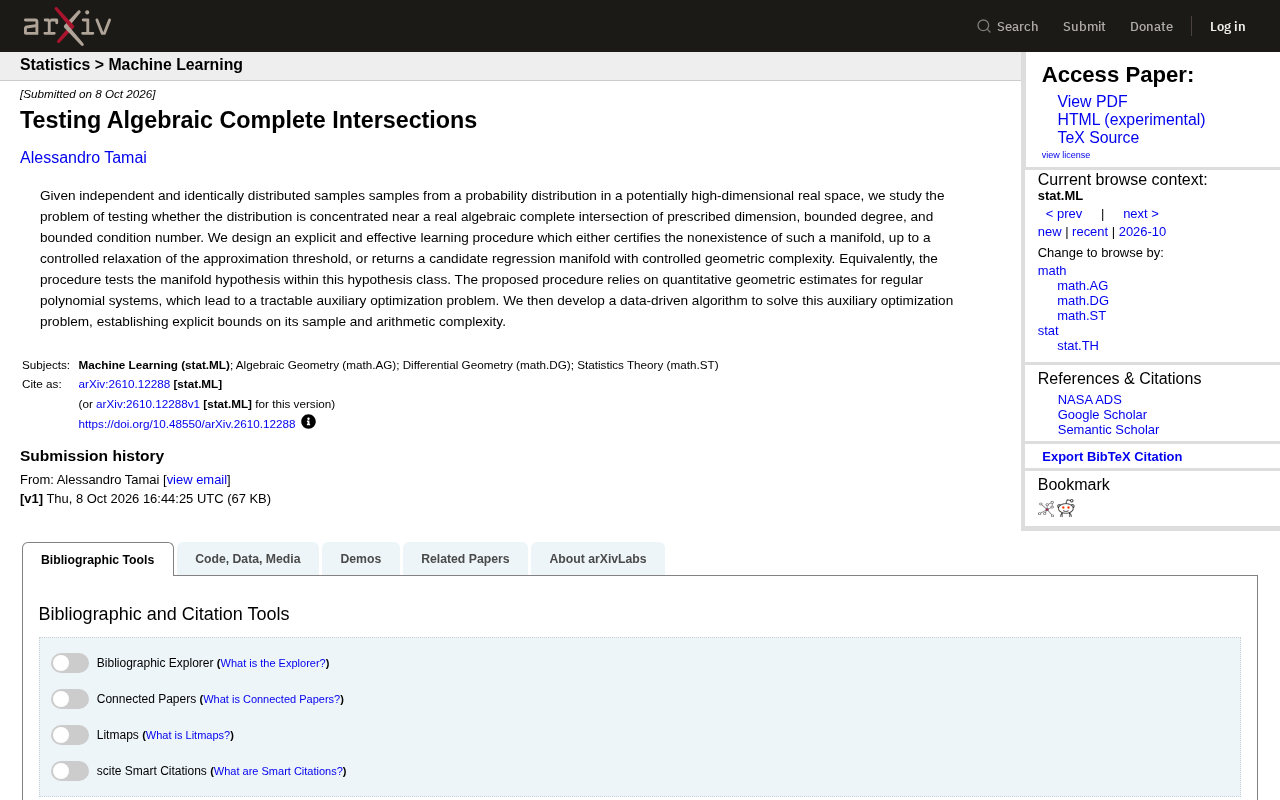The height and width of the screenshot is (800, 1280).
Task: Click 'What is the Explorer?' link
Action: pos(273,663)
